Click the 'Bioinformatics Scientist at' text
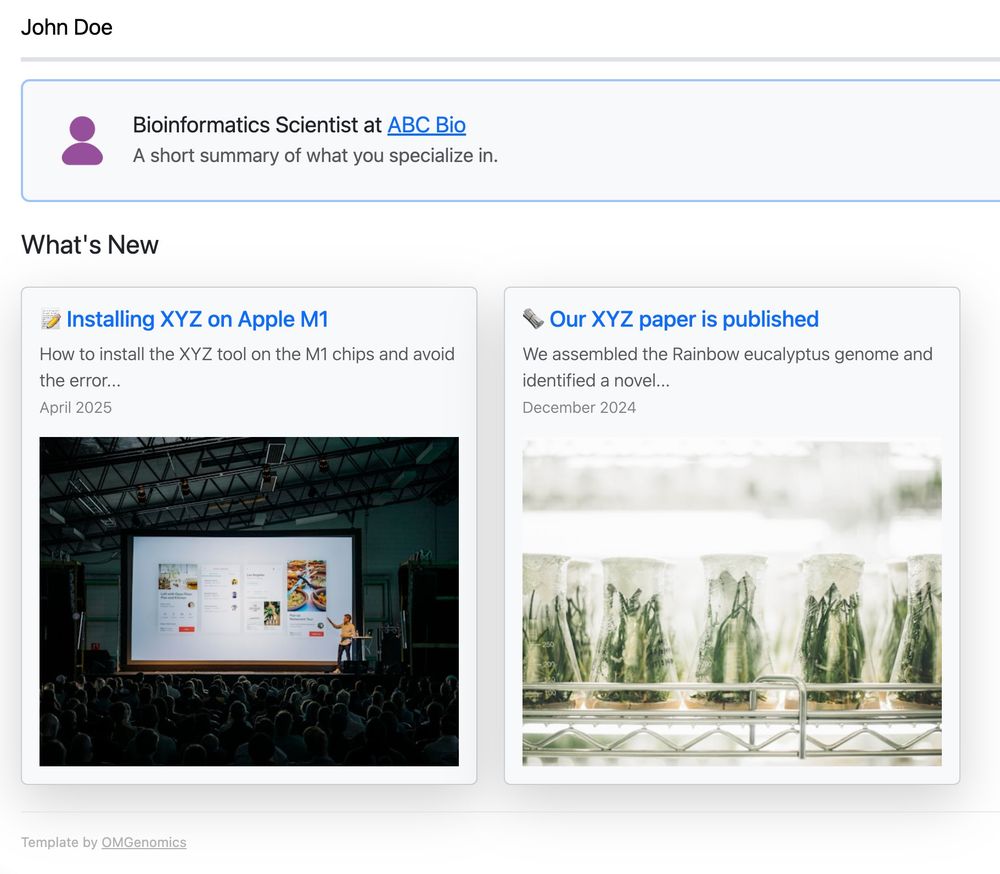The image size is (1000, 874). tap(257, 125)
